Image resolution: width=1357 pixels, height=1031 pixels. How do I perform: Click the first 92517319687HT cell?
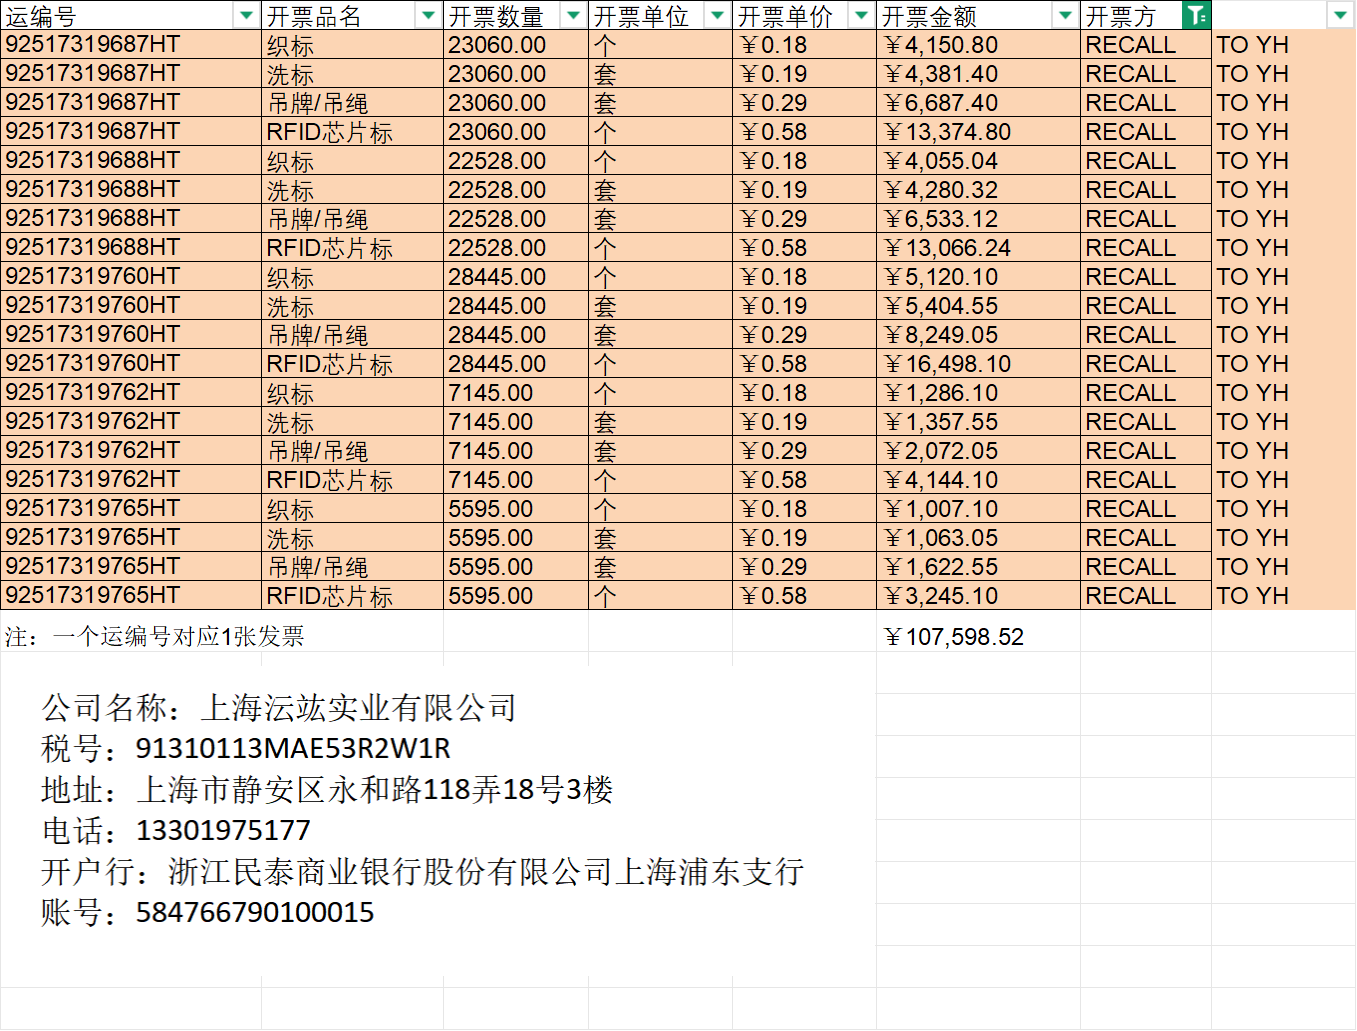point(93,45)
